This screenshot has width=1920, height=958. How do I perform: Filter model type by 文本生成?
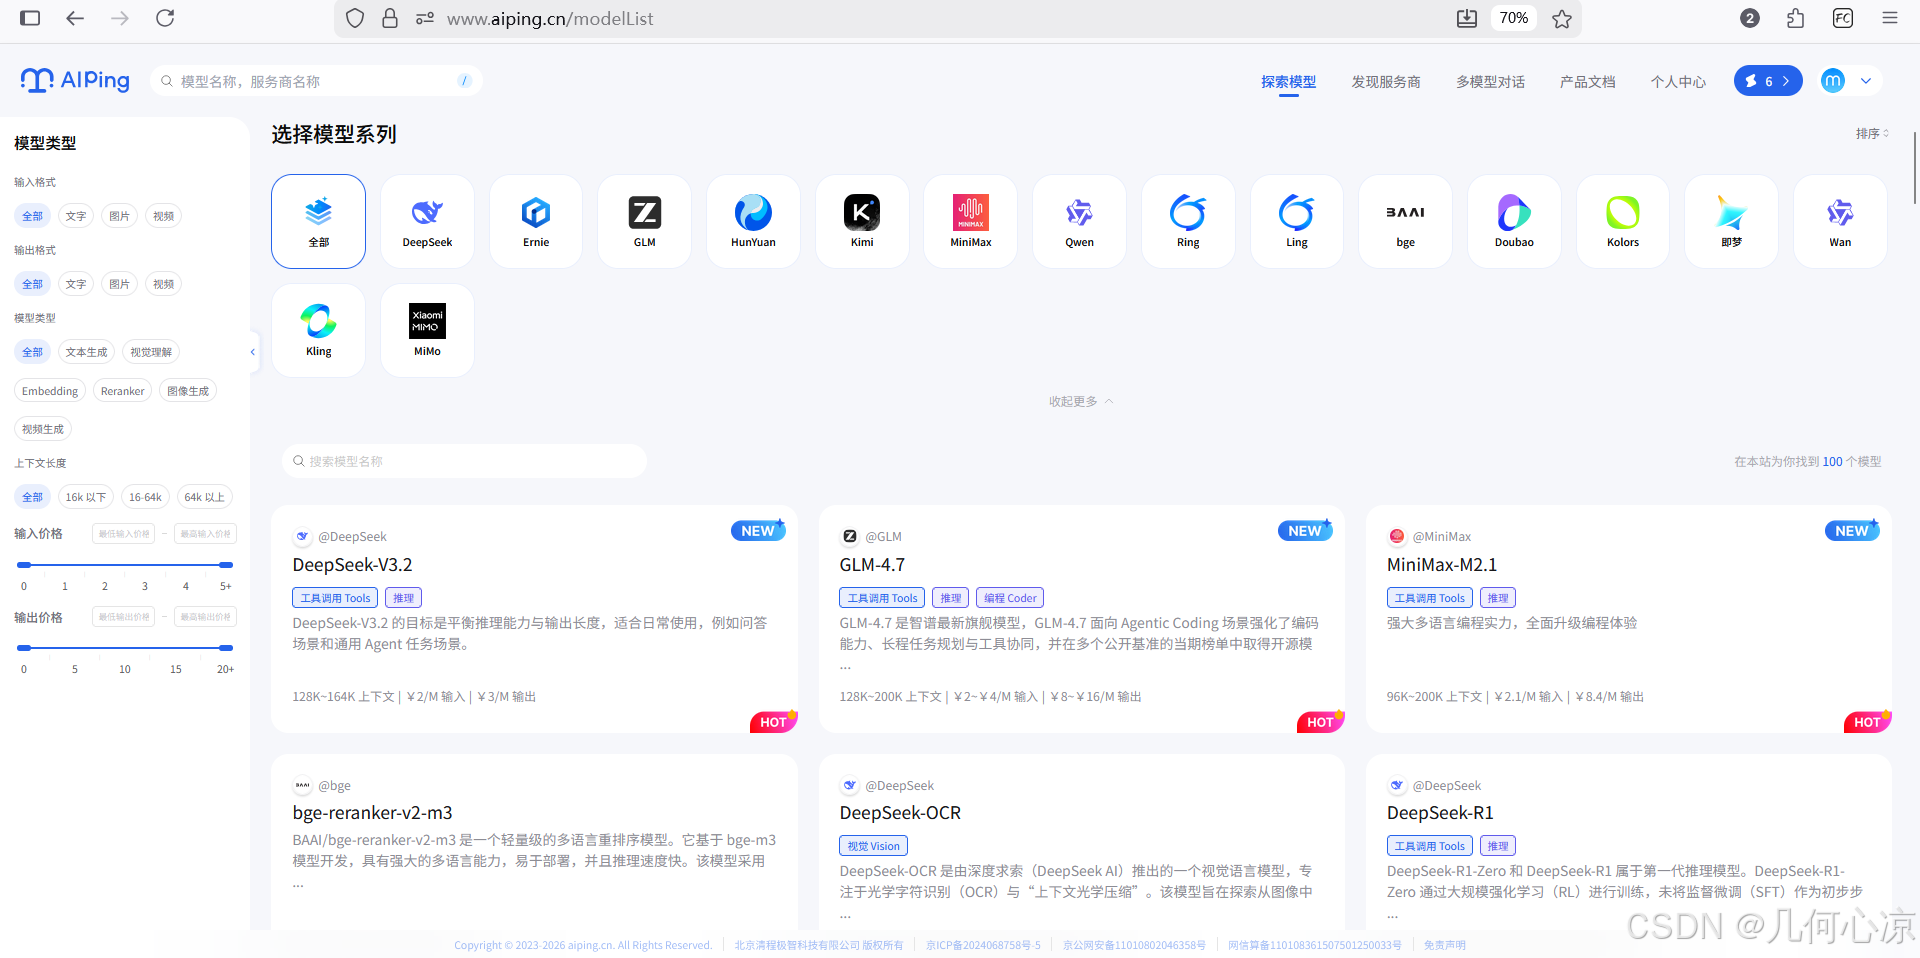click(x=86, y=352)
